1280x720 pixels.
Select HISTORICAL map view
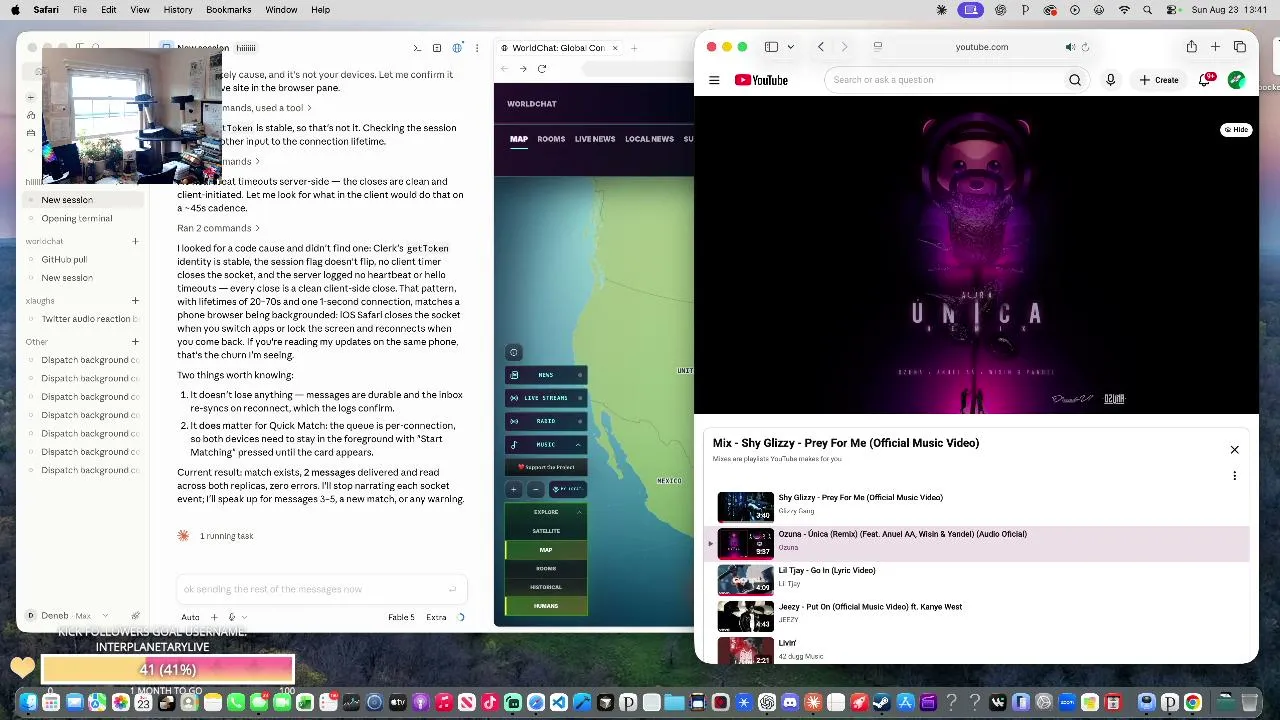tap(546, 587)
